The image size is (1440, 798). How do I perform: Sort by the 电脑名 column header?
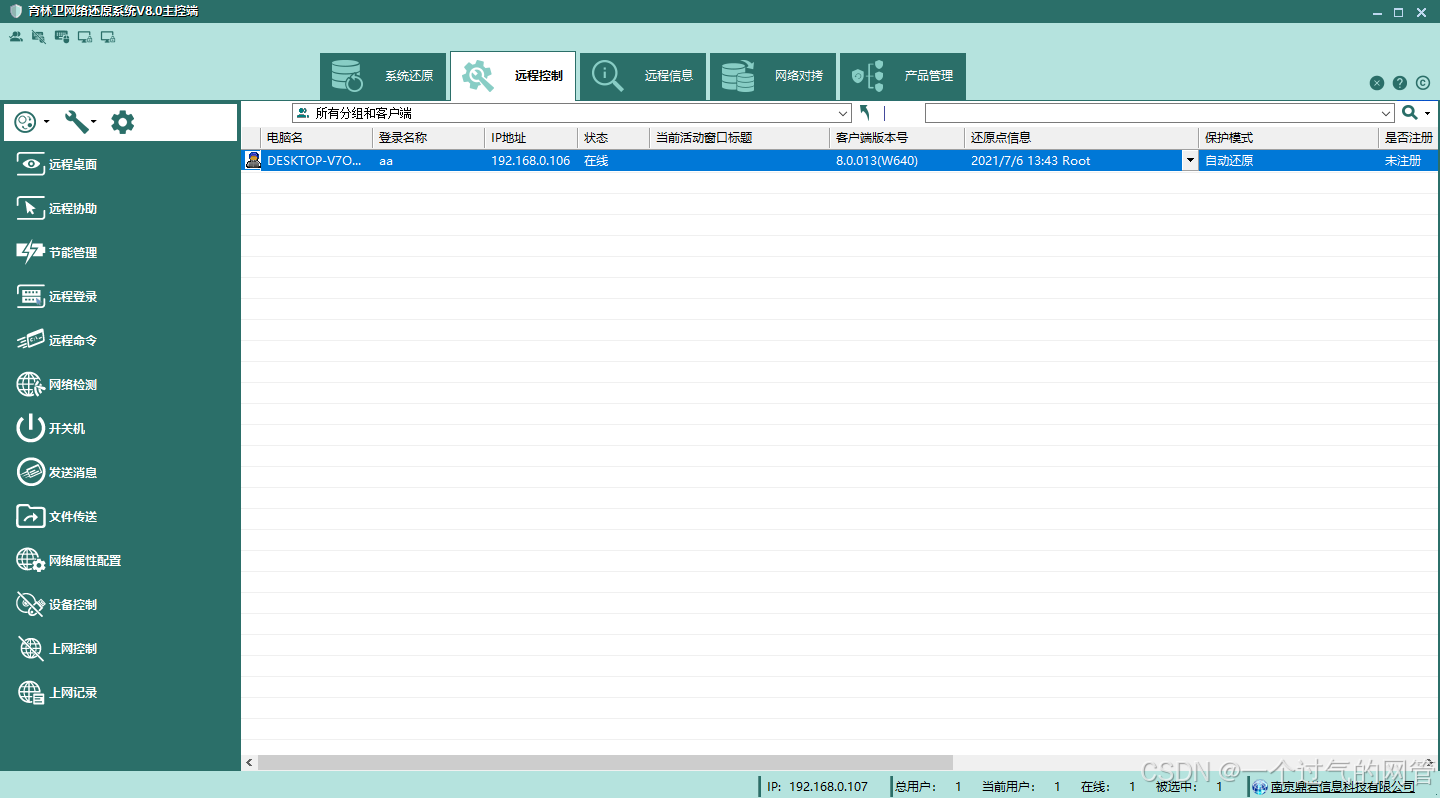(317, 138)
